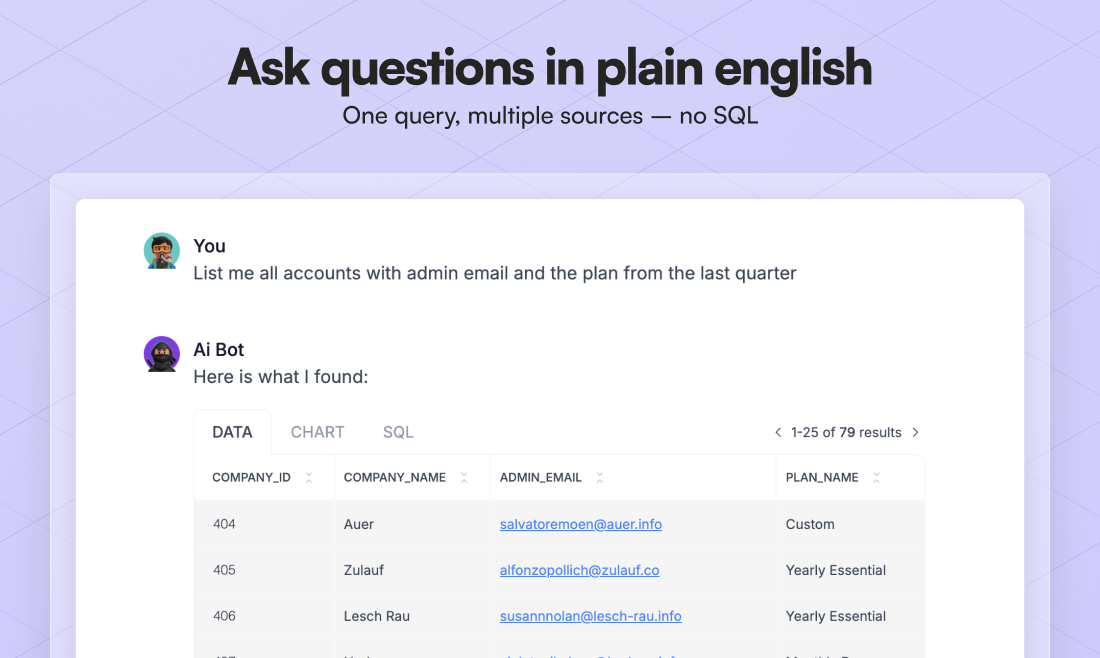Screen dimensions: 1100x658
Task: Go to next results page arrow
Action: (x=915, y=433)
